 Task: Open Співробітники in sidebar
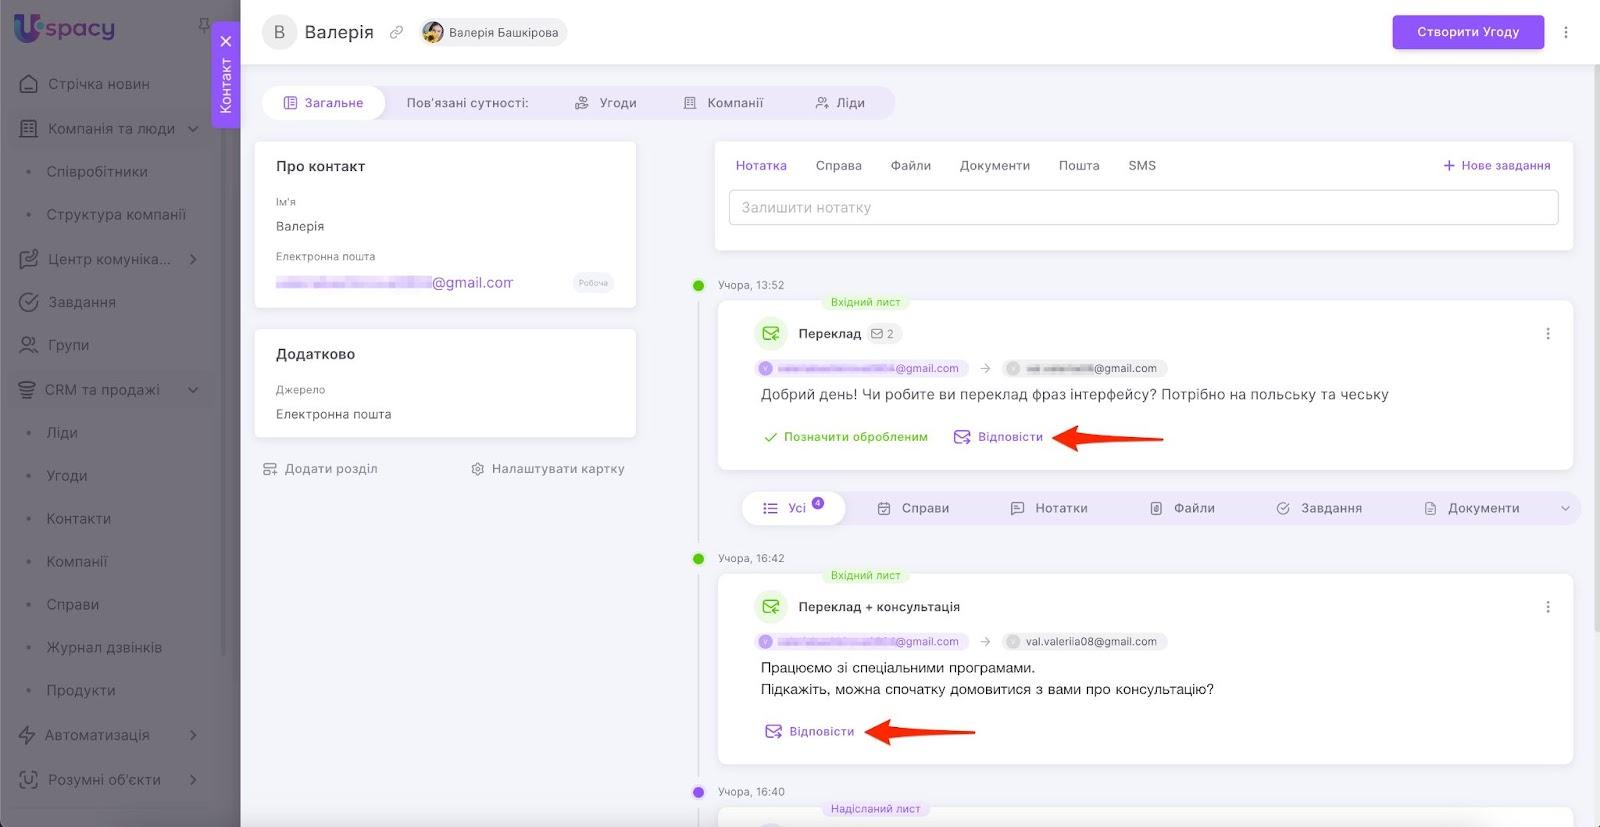click(97, 172)
